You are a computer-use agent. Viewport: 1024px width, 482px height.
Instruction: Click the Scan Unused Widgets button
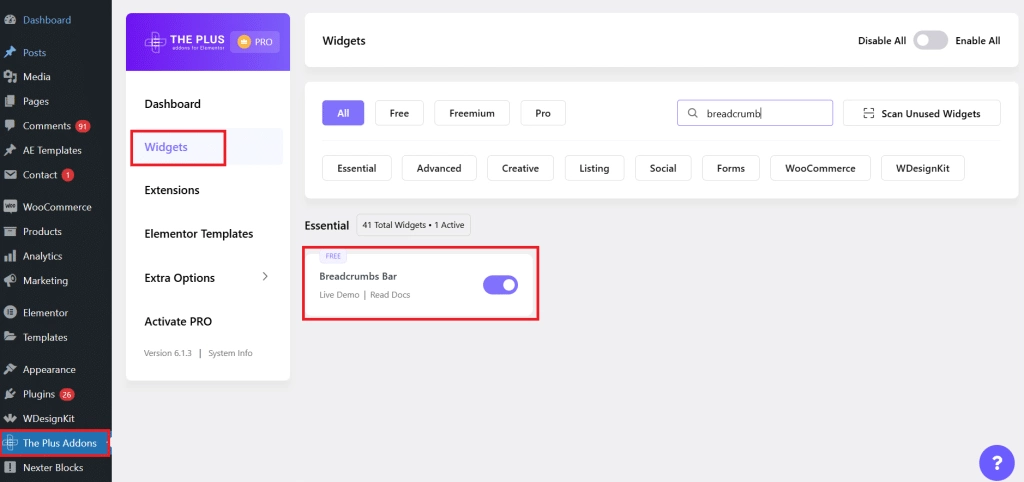coord(921,113)
